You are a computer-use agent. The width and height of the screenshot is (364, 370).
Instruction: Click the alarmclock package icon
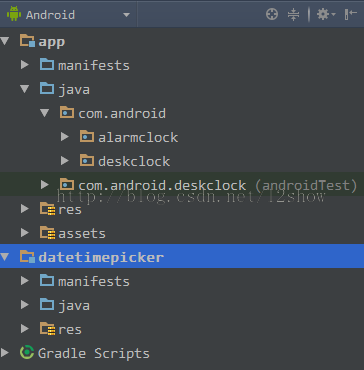tap(87, 136)
